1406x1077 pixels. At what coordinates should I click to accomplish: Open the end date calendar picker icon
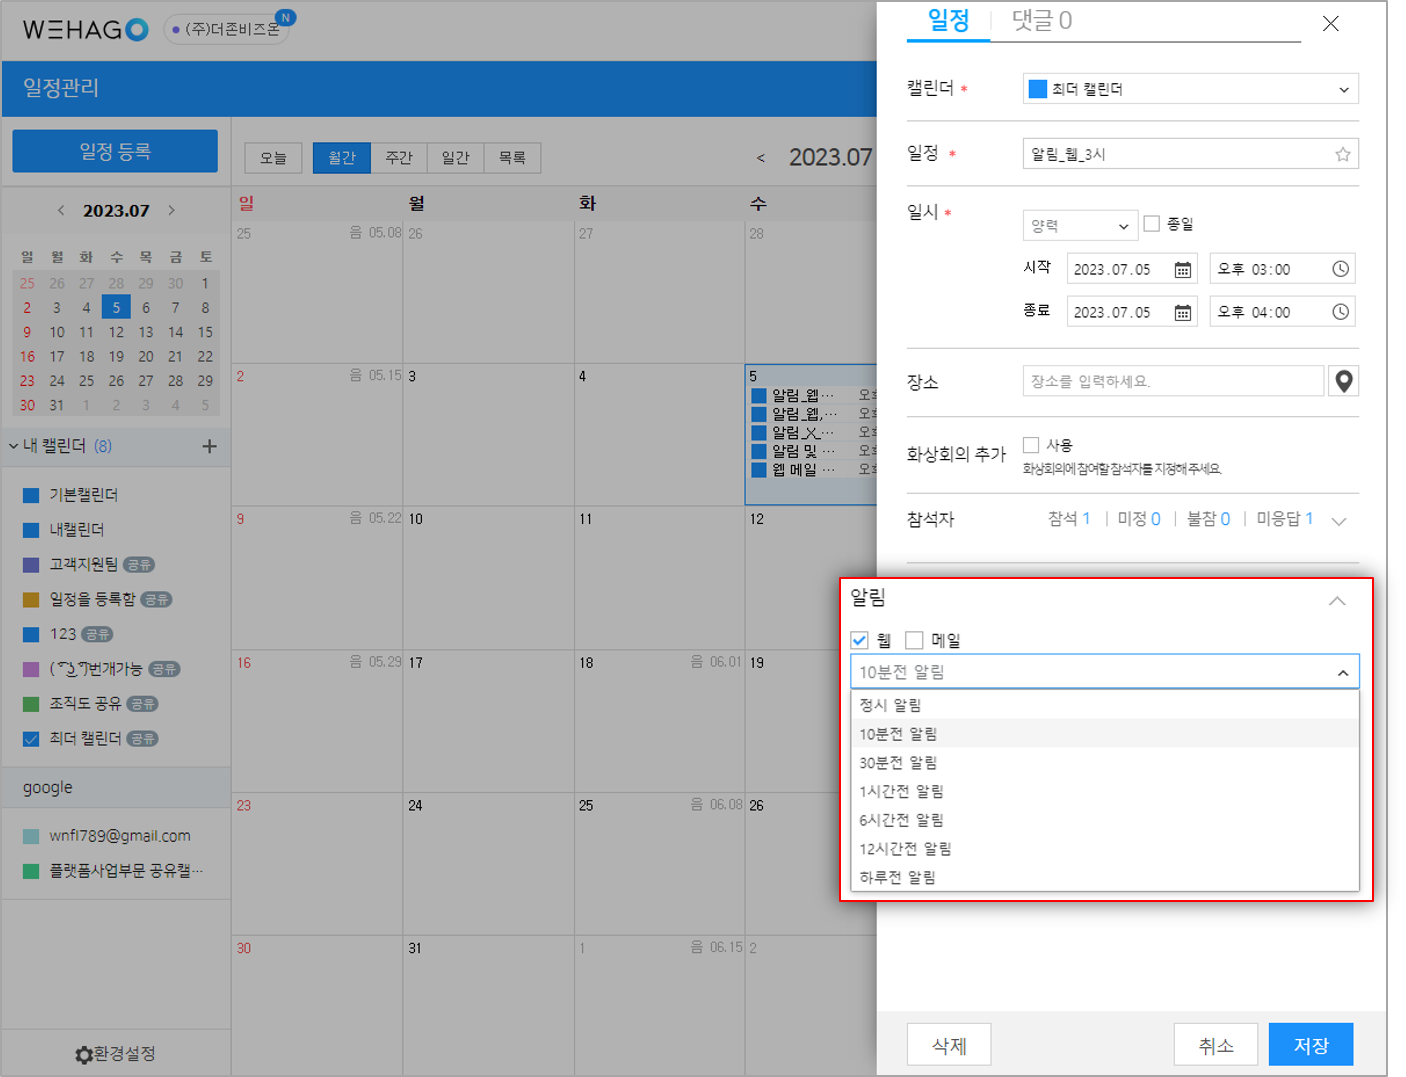[1182, 313]
